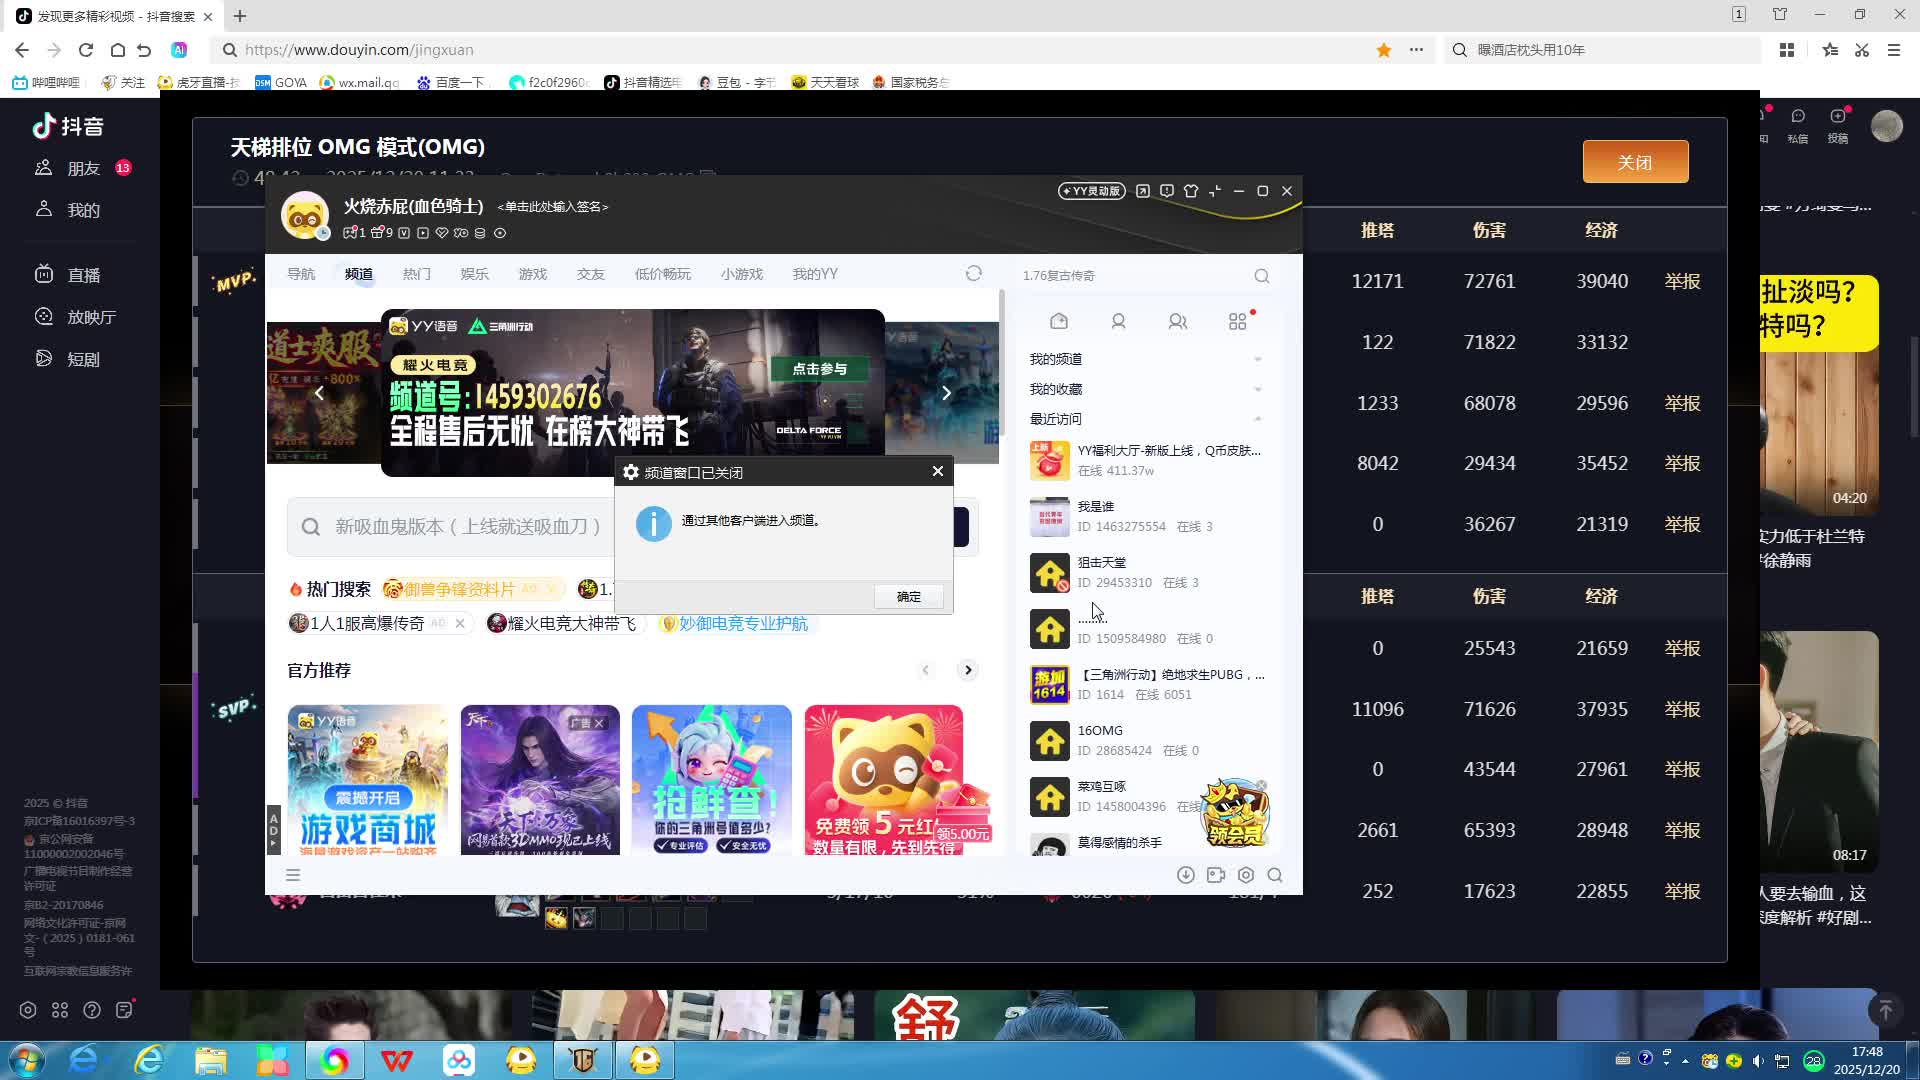Click the refresh icon beside 我的YY tab

(973, 274)
